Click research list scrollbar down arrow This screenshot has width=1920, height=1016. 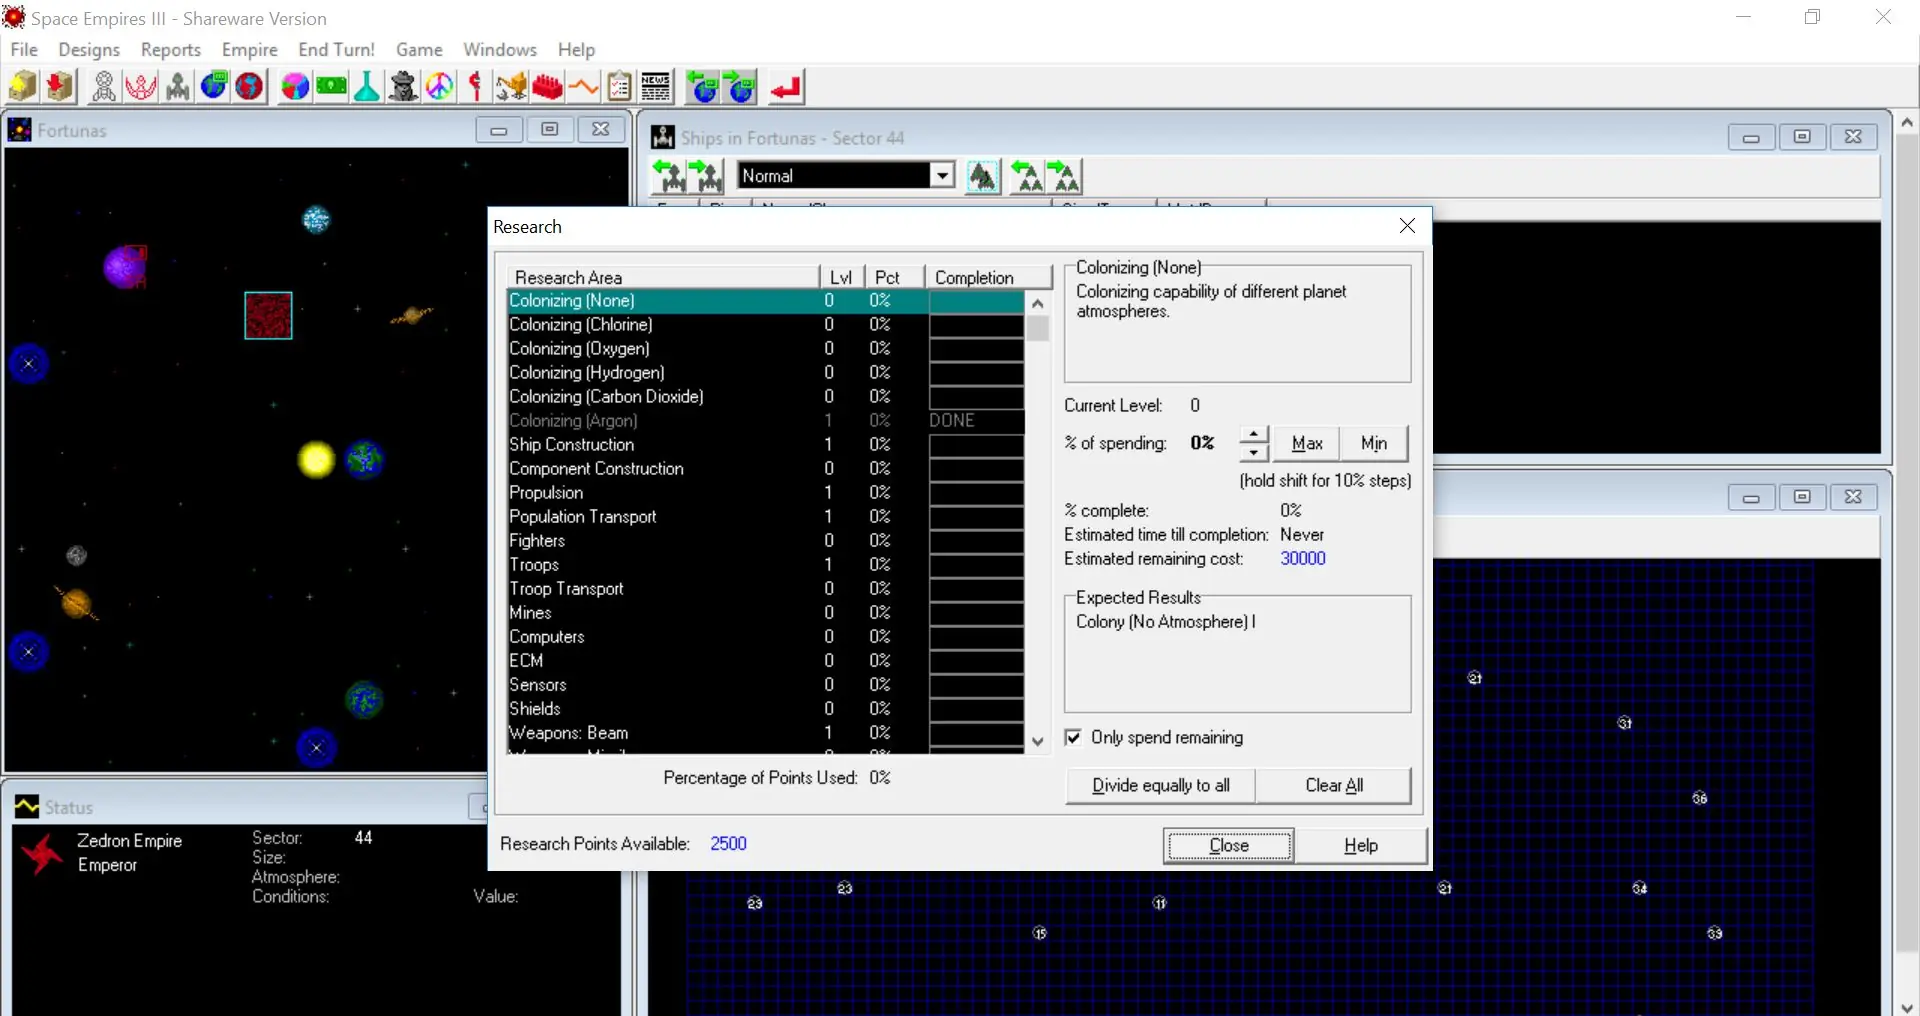click(x=1038, y=741)
